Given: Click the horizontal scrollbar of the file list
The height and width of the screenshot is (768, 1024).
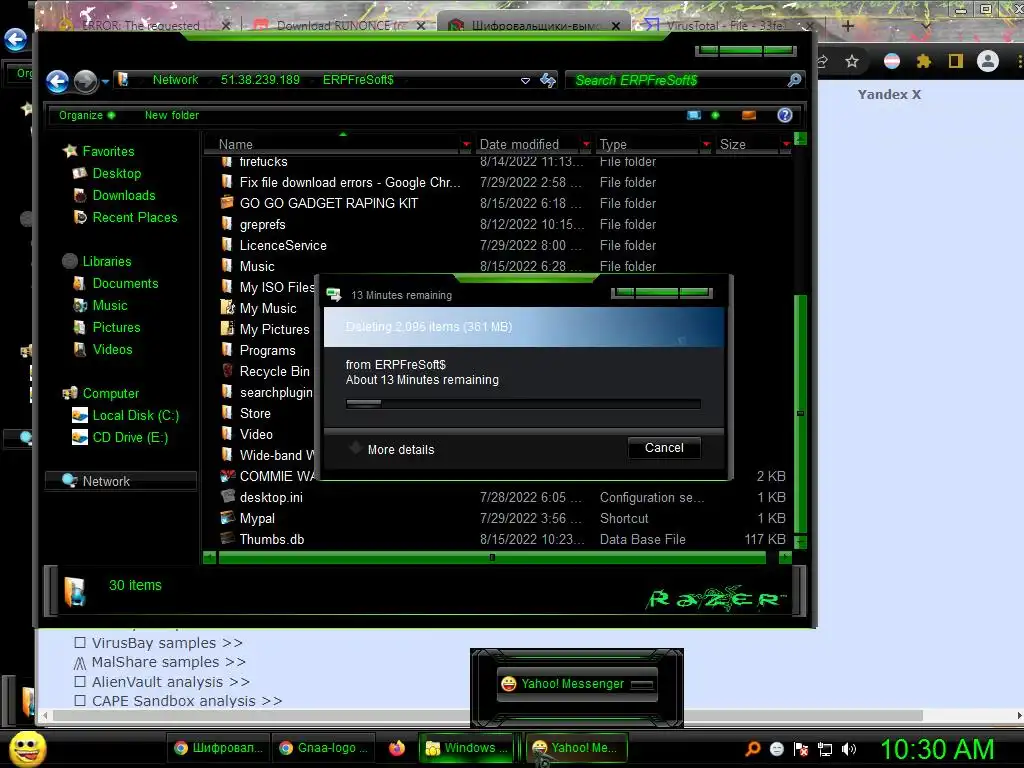Looking at the screenshot, I should pos(492,558).
